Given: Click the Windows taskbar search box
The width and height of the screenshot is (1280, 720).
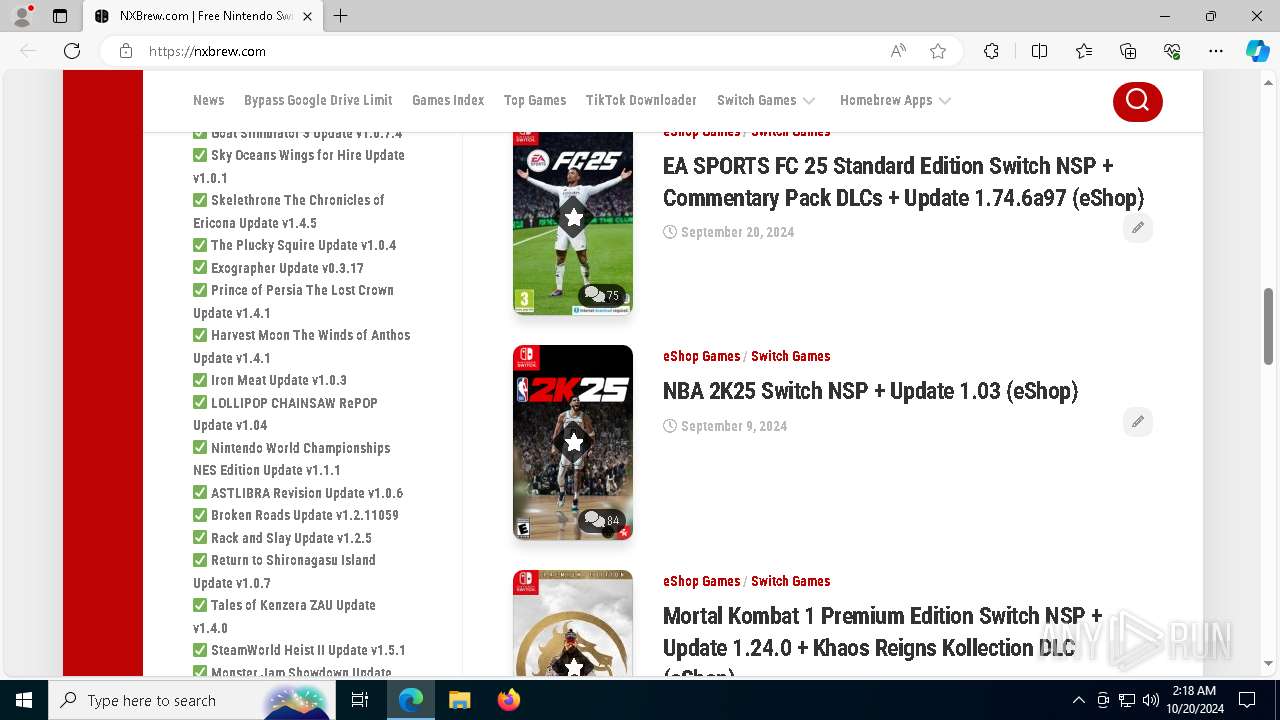Looking at the screenshot, I should click(190, 700).
